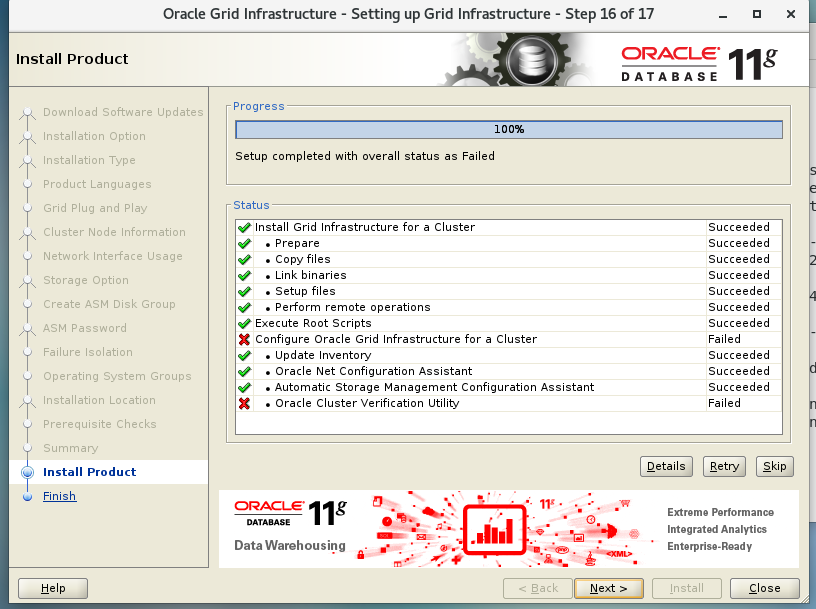
Task: Click Prerequisite Checks step in sidebar
Action: 99,424
